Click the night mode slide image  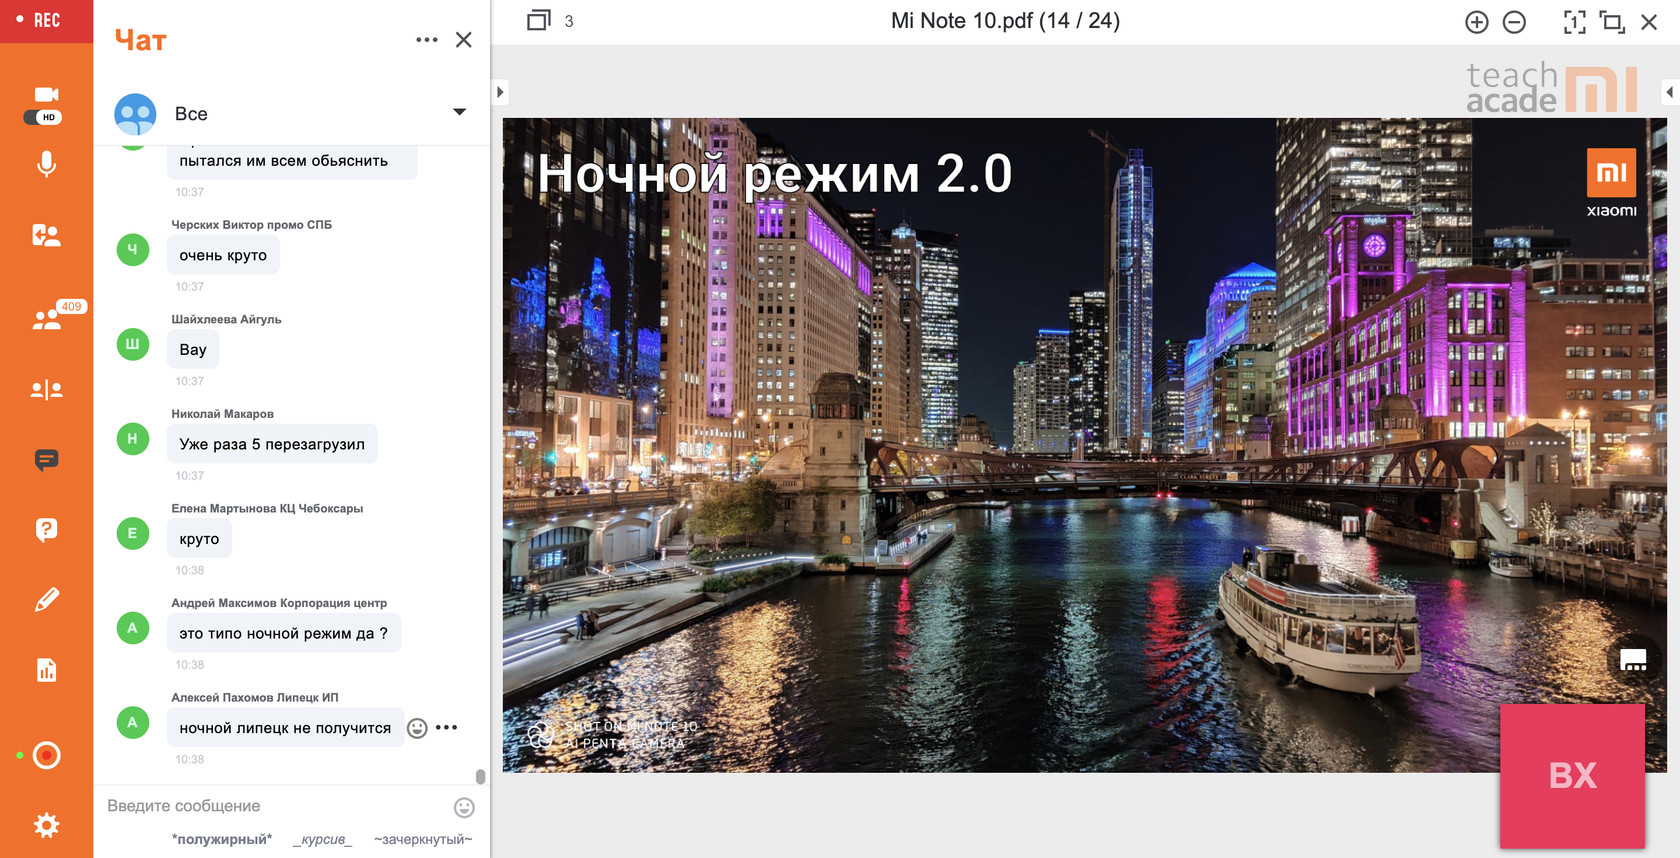[x=1084, y=445]
